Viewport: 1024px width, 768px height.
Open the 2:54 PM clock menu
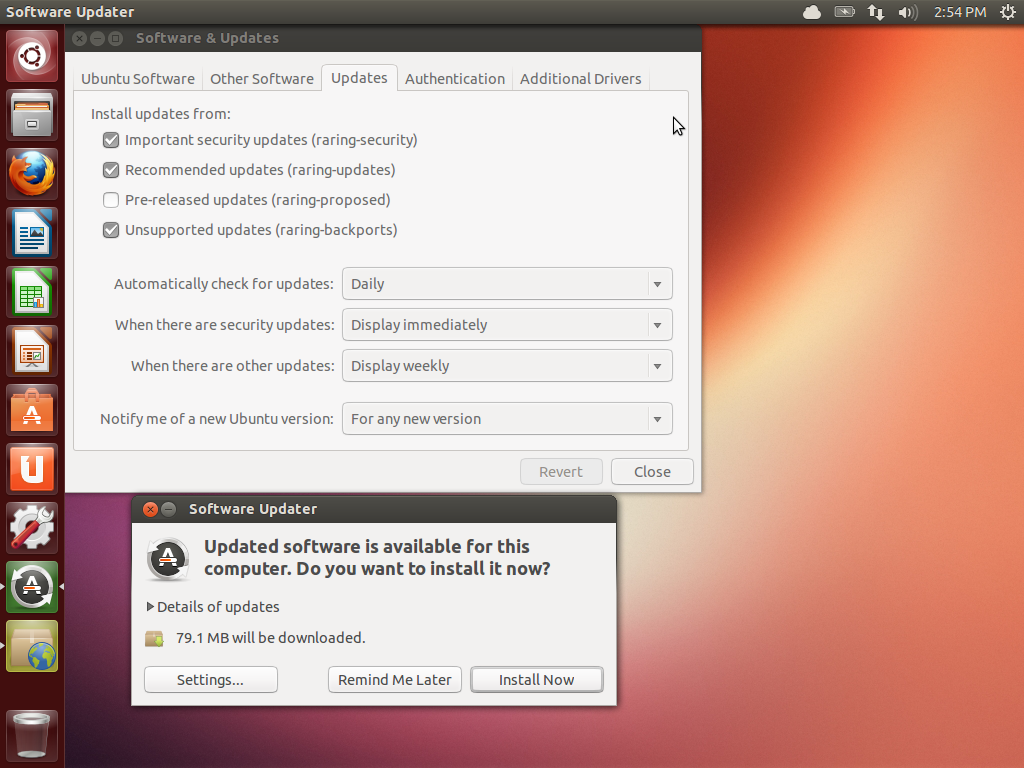pyautogui.click(x=959, y=12)
